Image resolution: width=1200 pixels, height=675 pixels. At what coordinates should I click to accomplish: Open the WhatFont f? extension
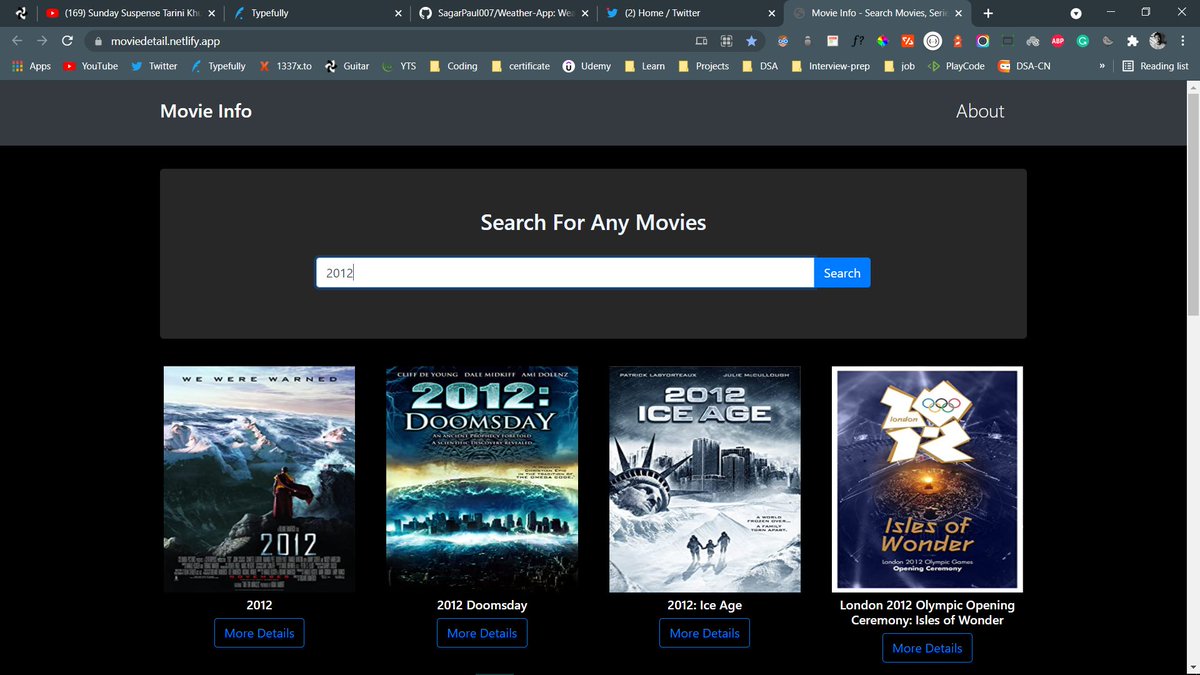tap(857, 41)
